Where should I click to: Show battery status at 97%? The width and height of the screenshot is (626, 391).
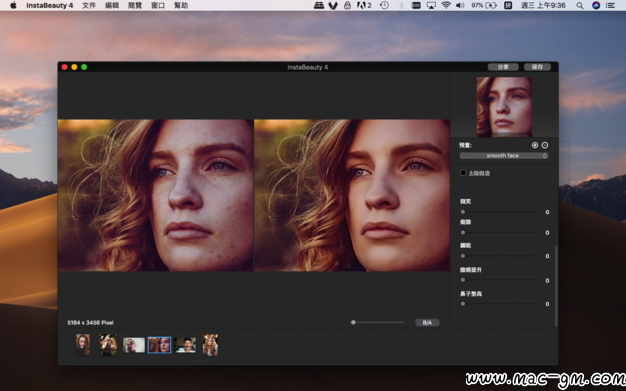(484, 5)
